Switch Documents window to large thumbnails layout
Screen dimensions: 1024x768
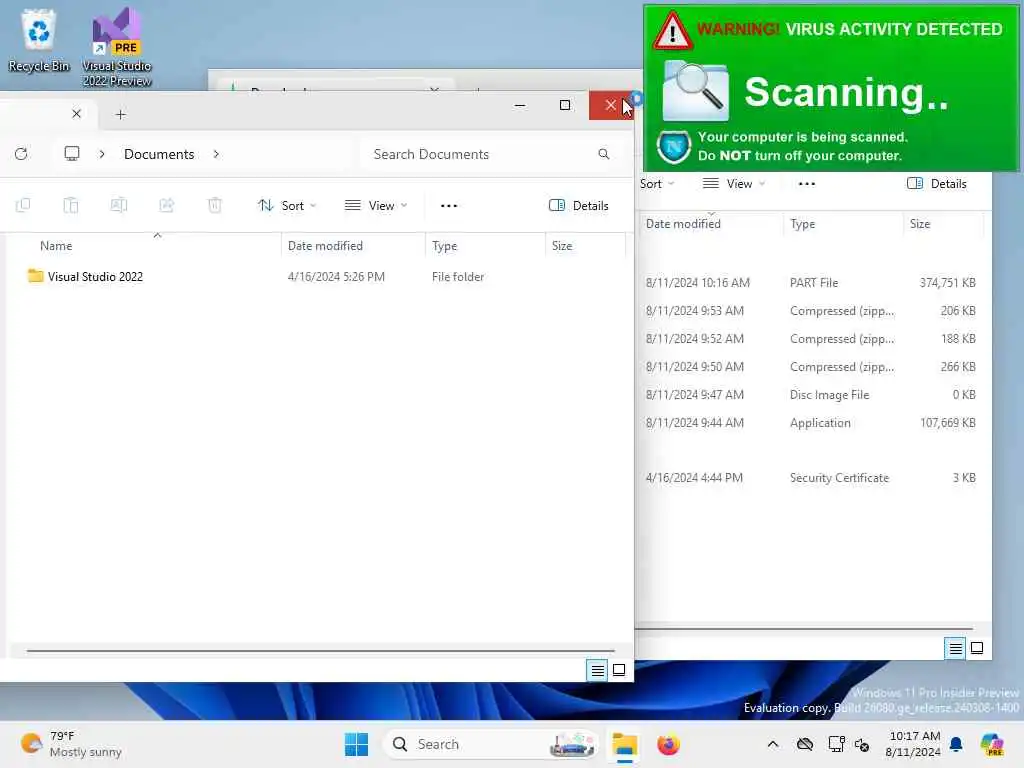click(x=619, y=671)
